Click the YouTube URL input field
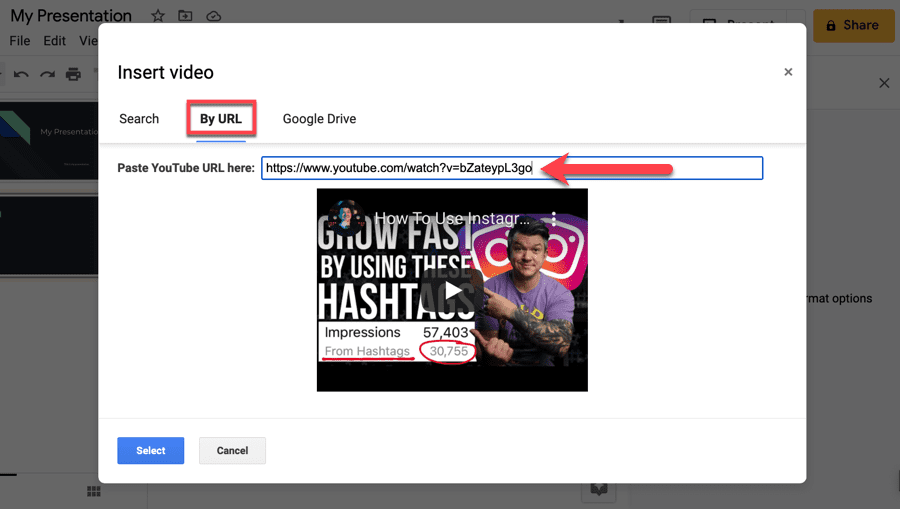Screen dimensions: 900x509 coord(512,168)
